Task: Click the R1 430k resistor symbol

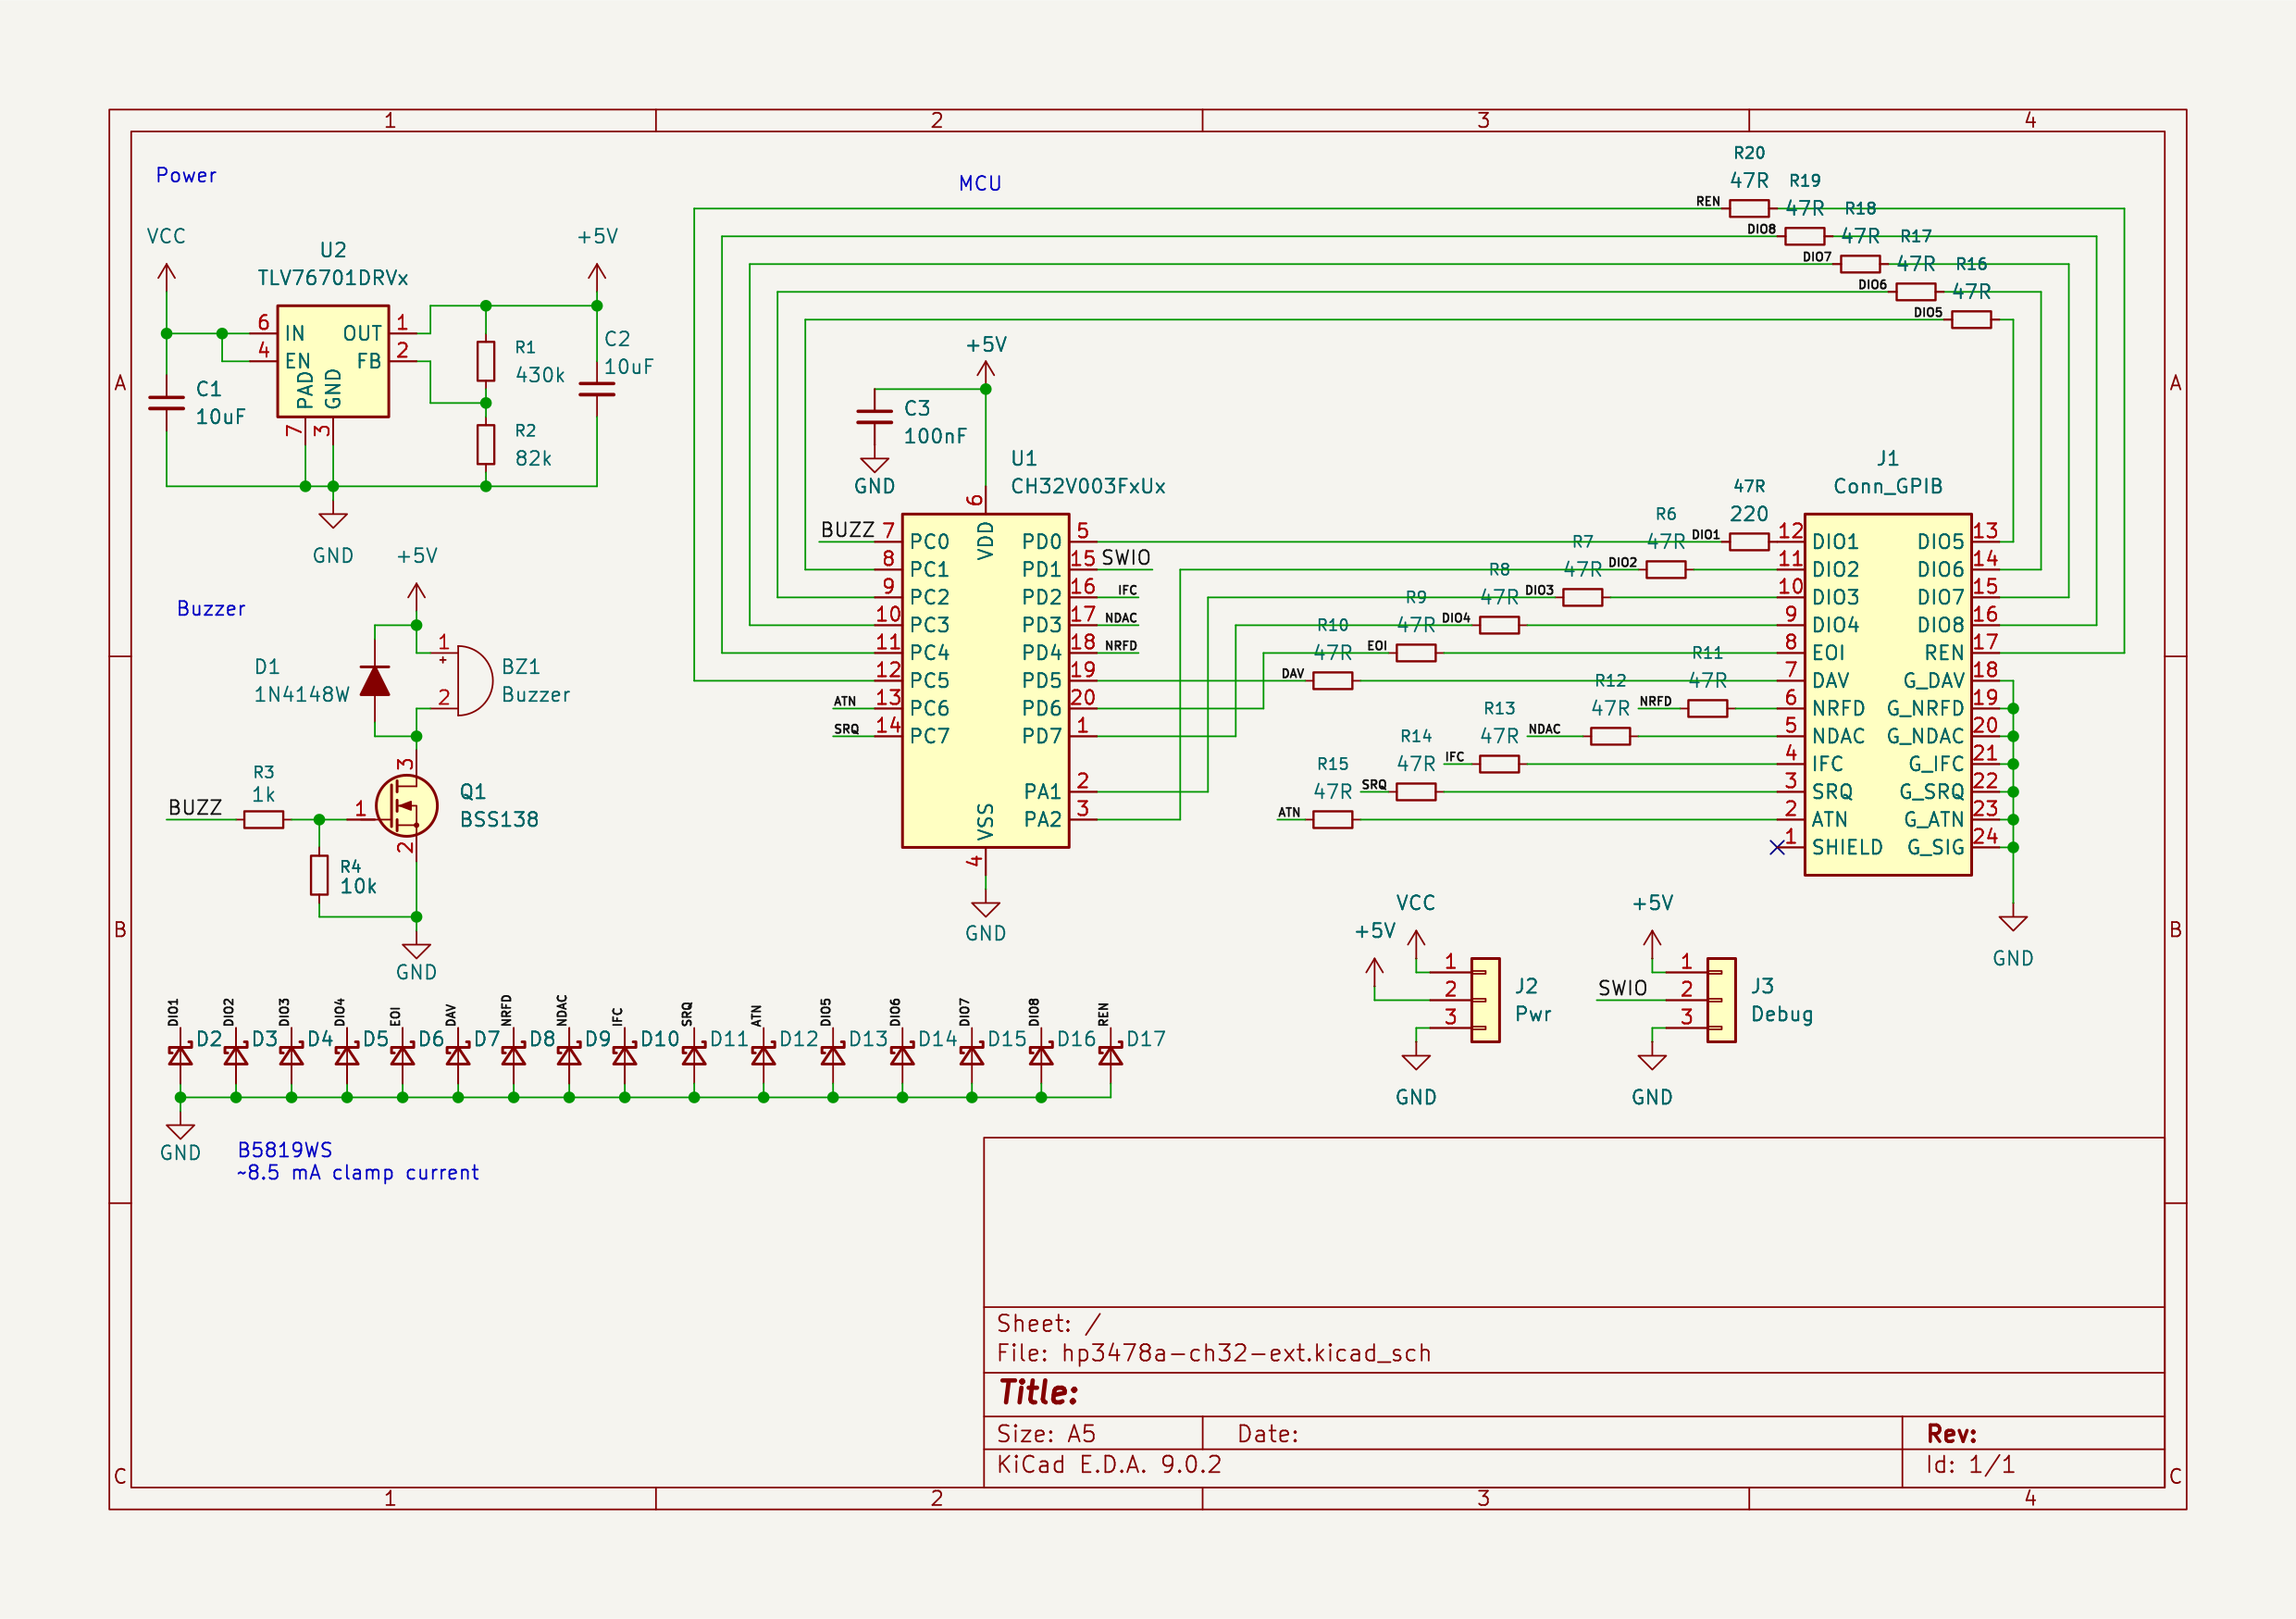Action: pyautogui.click(x=486, y=361)
